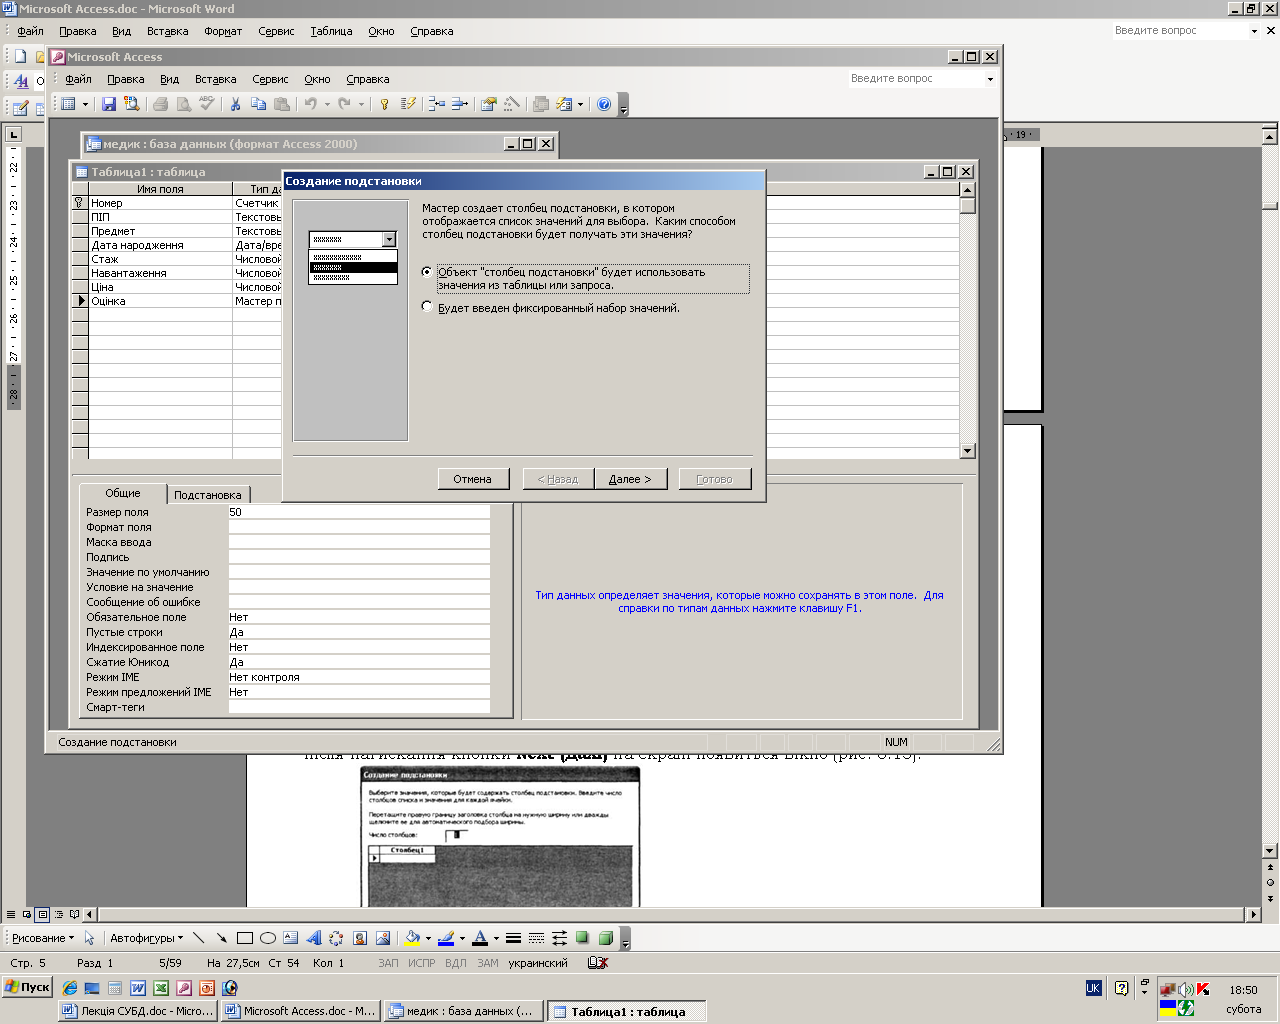
Task: Click the Пуск Start button
Action: [x=27, y=987]
